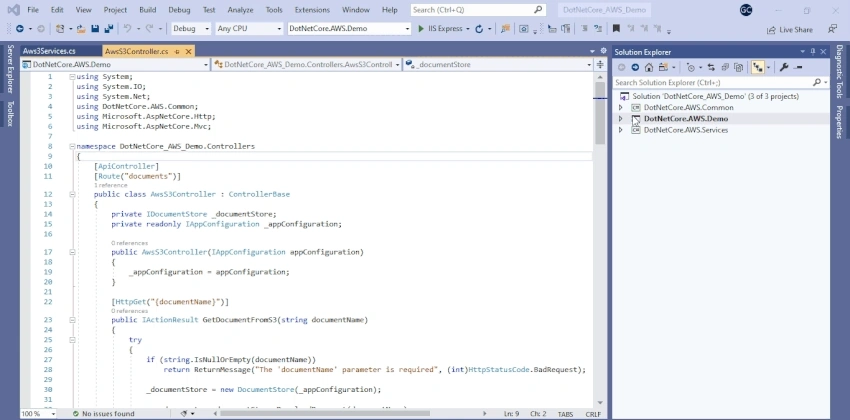The image size is (850, 420).
Task: Click the Visual Studio logo icon
Action: 14,10
